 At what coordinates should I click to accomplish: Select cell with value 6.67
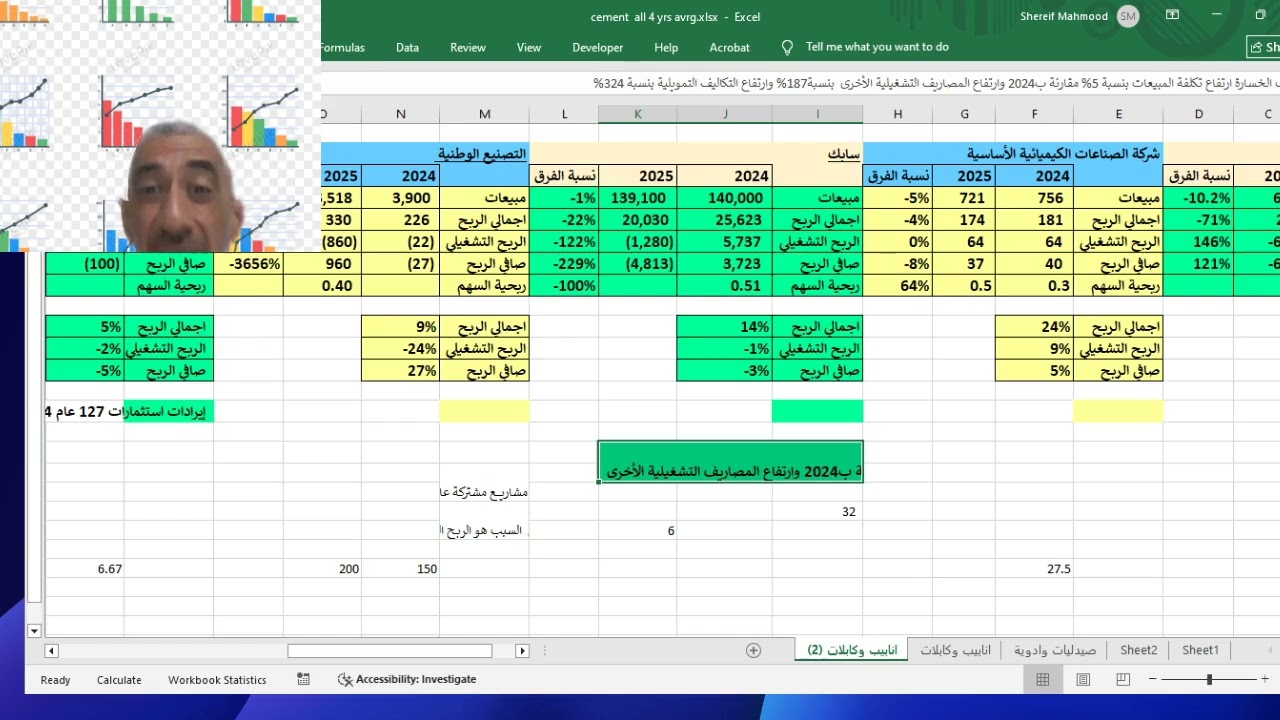[85, 569]
